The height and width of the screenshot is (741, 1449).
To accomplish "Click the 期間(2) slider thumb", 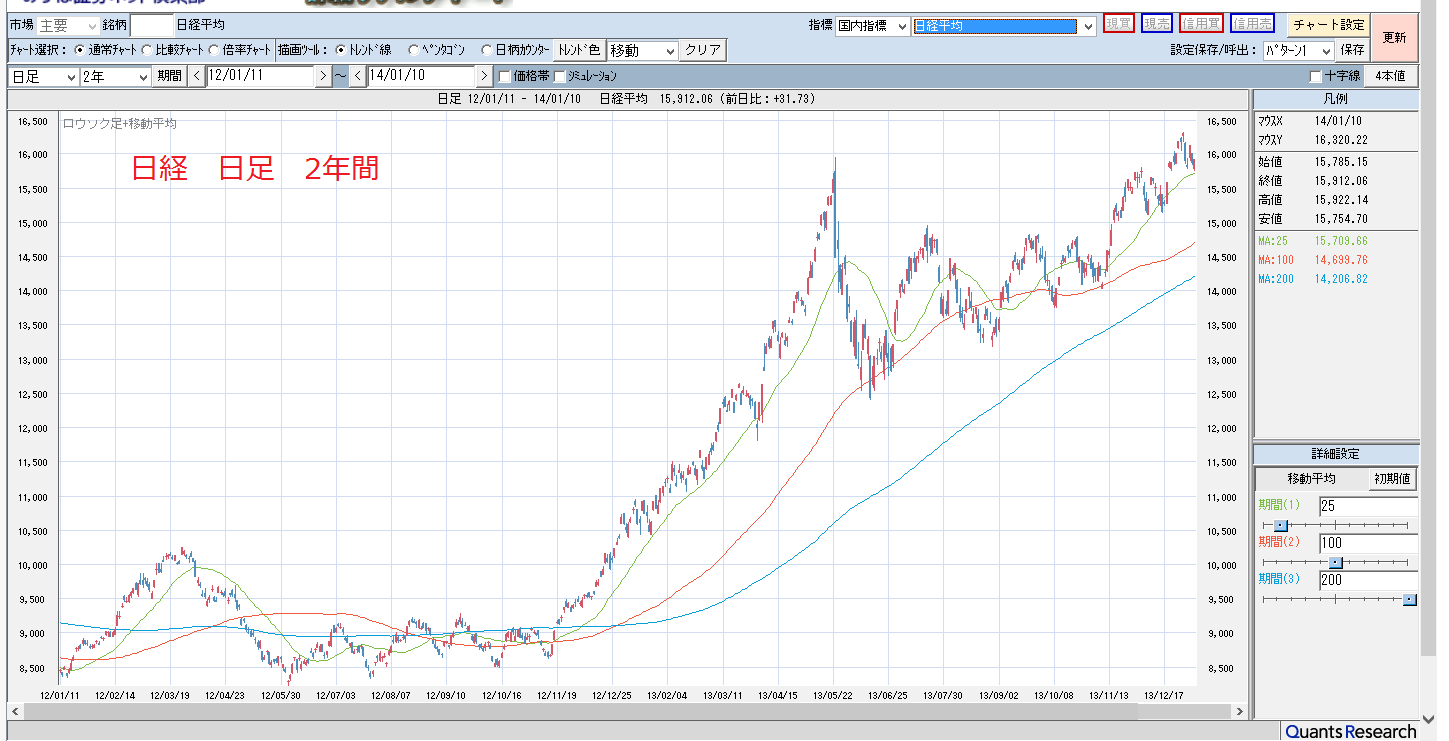I will pyautogui.click(x=1335, y=562).
